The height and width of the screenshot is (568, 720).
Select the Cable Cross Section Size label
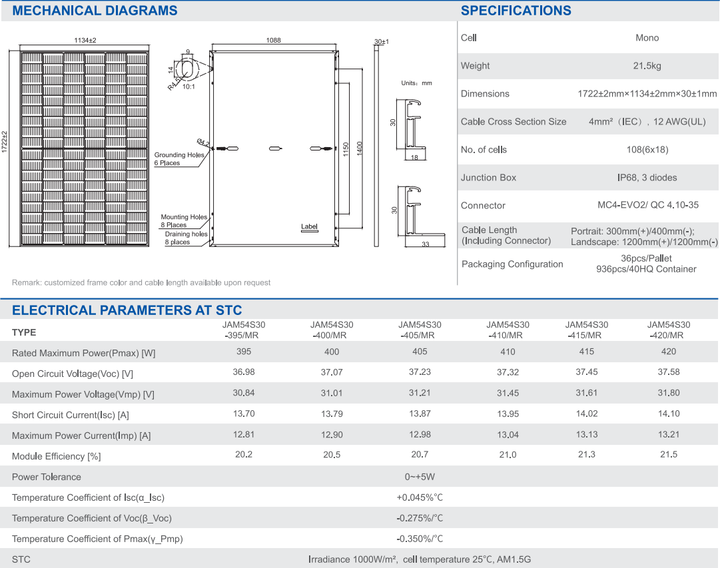pos(513,122)
